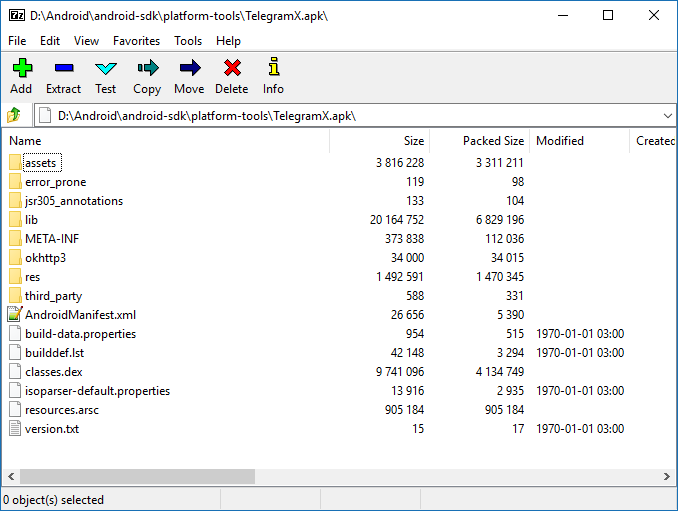Select the META-INF entry name
Screen dimensions: 678x511
click(x=52, y=239)
